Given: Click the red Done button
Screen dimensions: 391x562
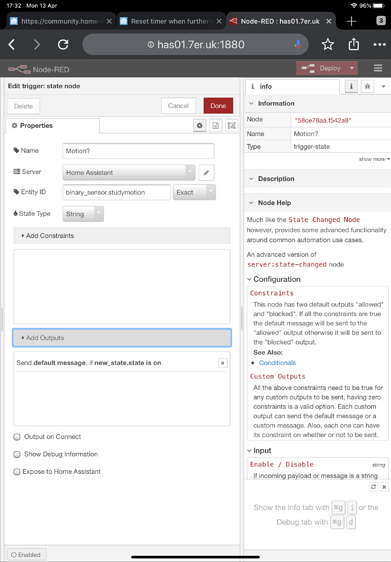Looking at the screenshot, I should click(218, 106).
